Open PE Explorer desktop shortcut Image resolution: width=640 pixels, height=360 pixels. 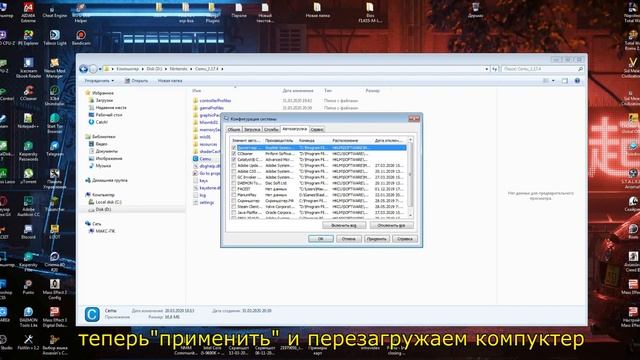[28, 38]
